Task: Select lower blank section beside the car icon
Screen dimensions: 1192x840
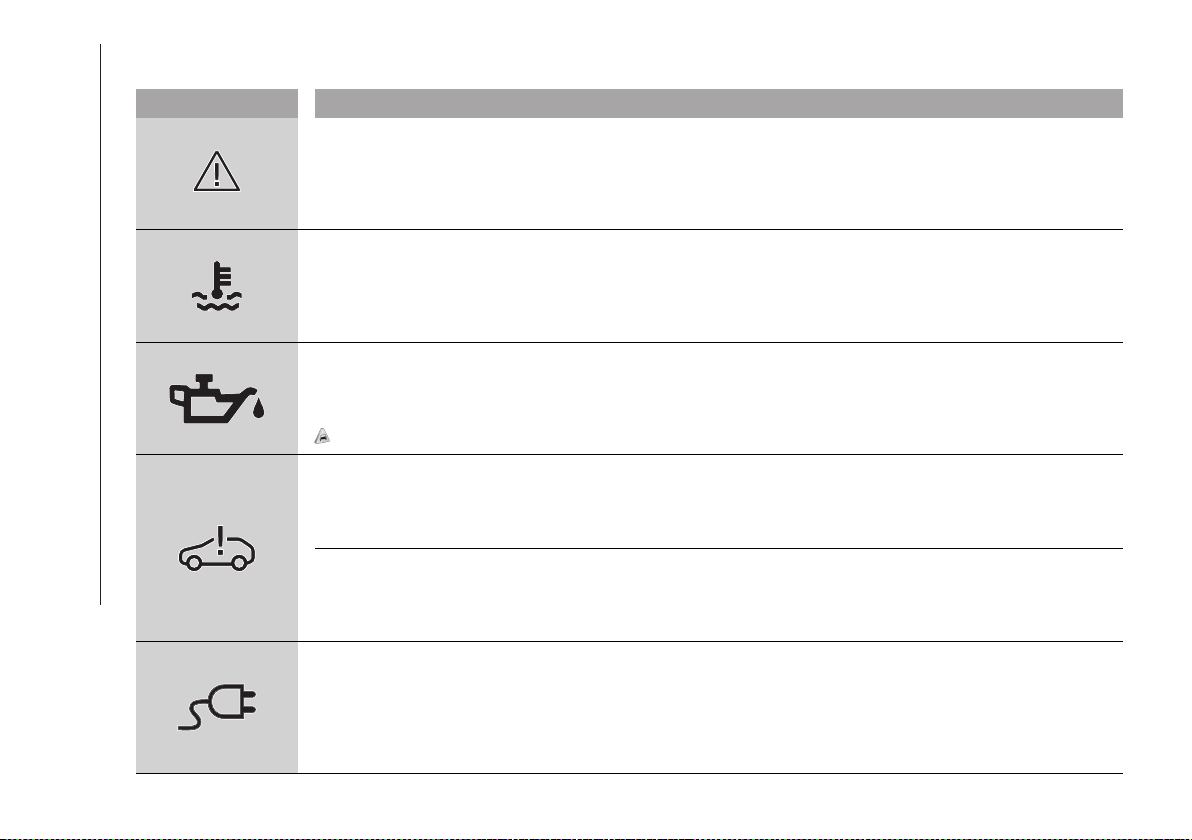Action: click(x=718, y=594)
